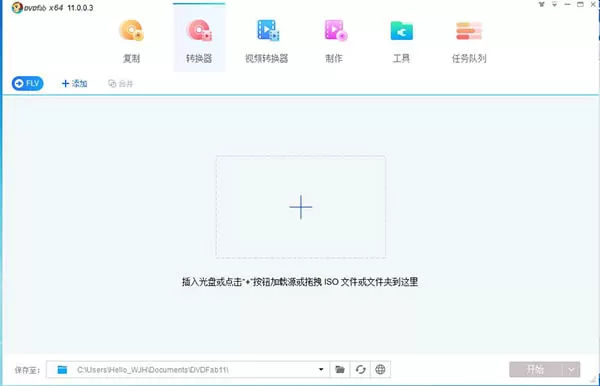This screenshot has height=386, width=600.
Task: Open the title bar skin/shirt icon
Action: (541, 5)
